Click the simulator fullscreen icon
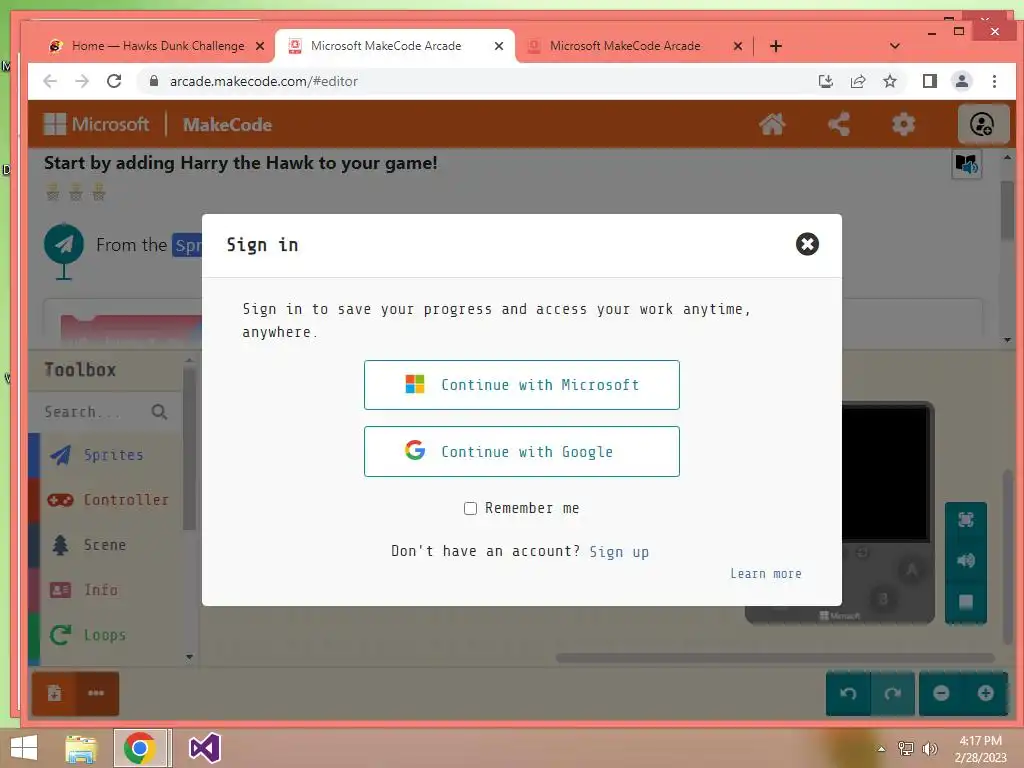Viewport: 1024px width, 768px height. (966, 520)
